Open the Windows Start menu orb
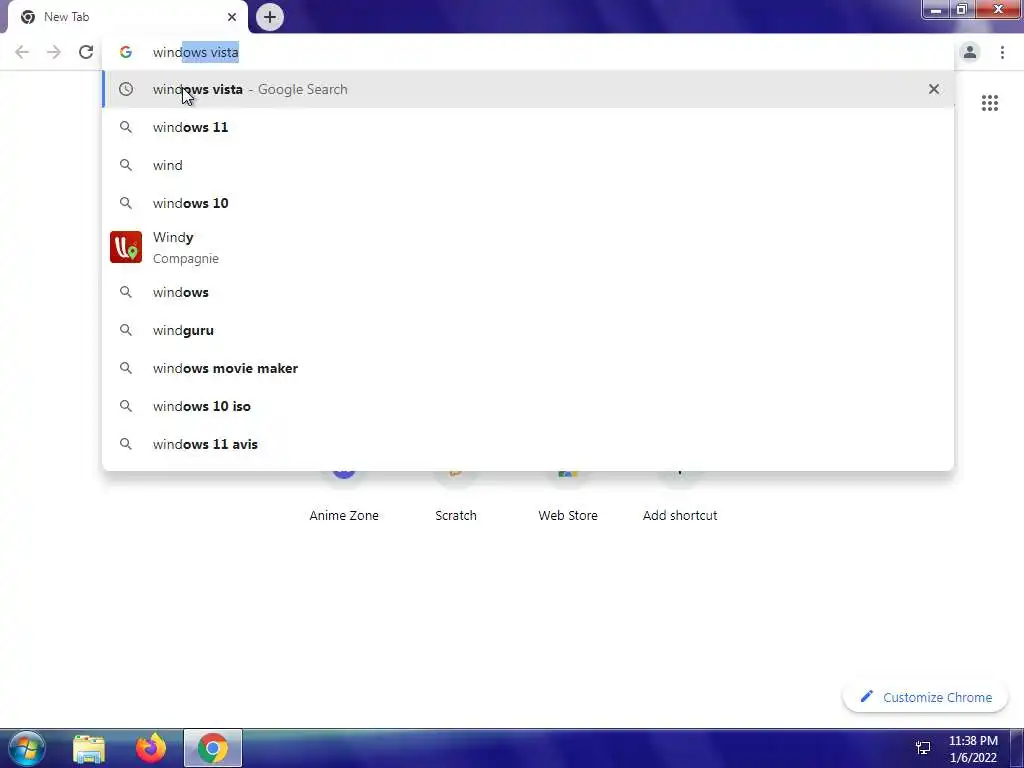1024x768 pixels. pyautogui.click(x=26, y=748)
